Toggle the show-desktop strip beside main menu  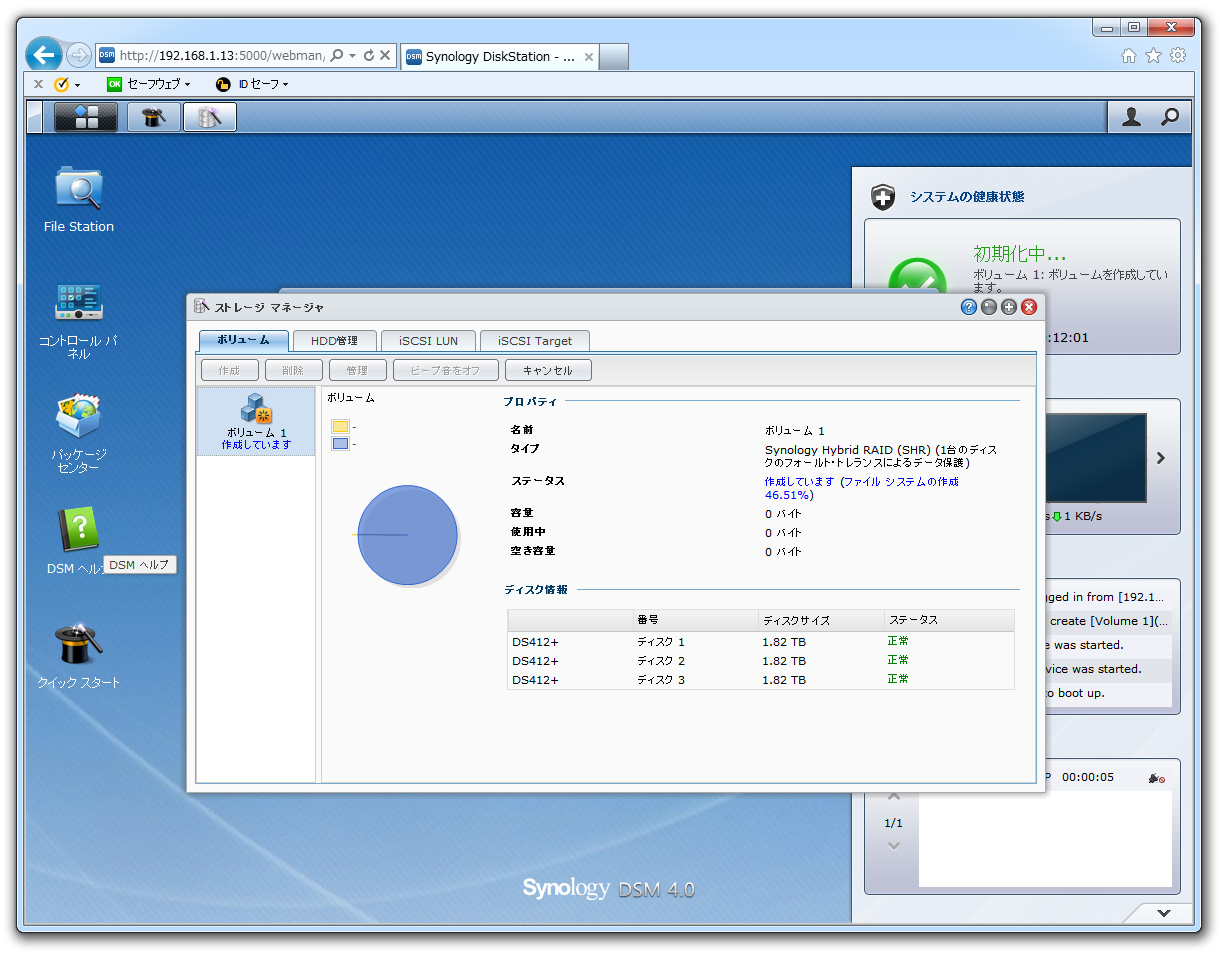click(34, 117)
